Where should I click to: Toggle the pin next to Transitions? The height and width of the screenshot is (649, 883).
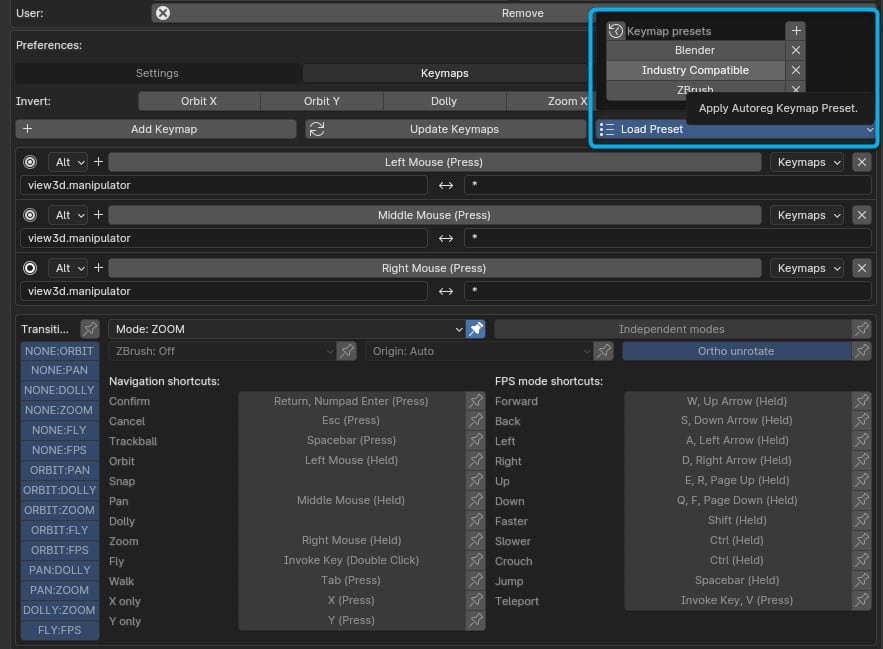click(90, 329)
